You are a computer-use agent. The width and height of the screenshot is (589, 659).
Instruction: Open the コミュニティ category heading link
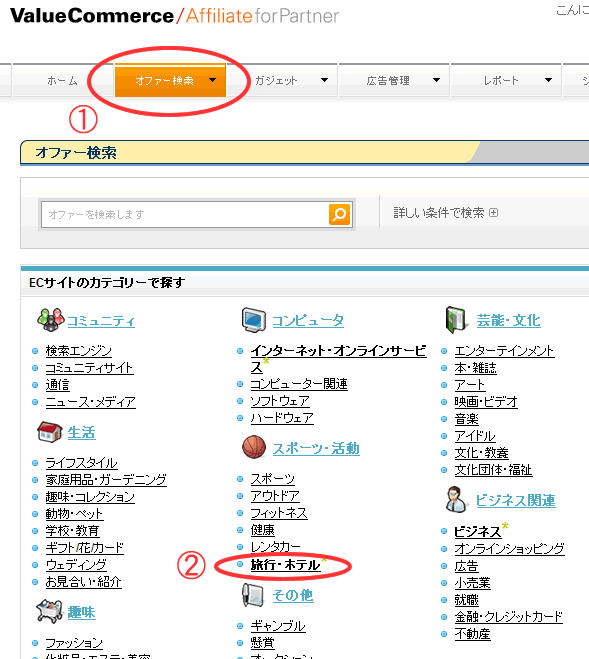click(x=101, y=321)
